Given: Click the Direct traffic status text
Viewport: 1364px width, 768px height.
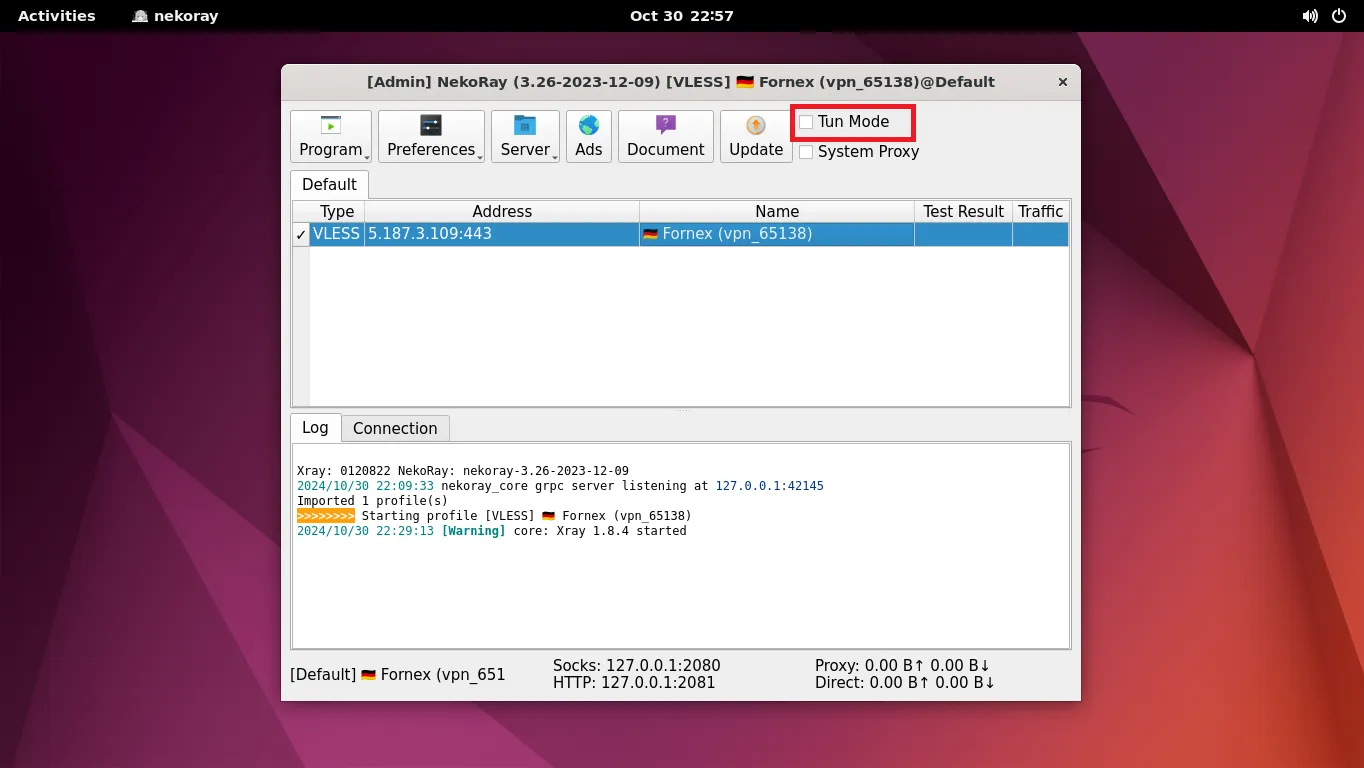Looking at the screenshot, I should 905,683.
